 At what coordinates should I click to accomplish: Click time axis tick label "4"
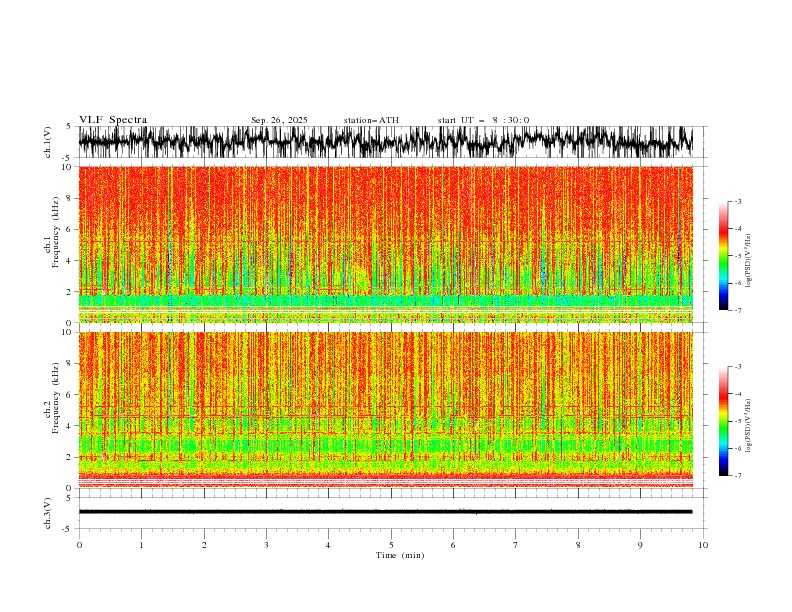tap(328, 545)
